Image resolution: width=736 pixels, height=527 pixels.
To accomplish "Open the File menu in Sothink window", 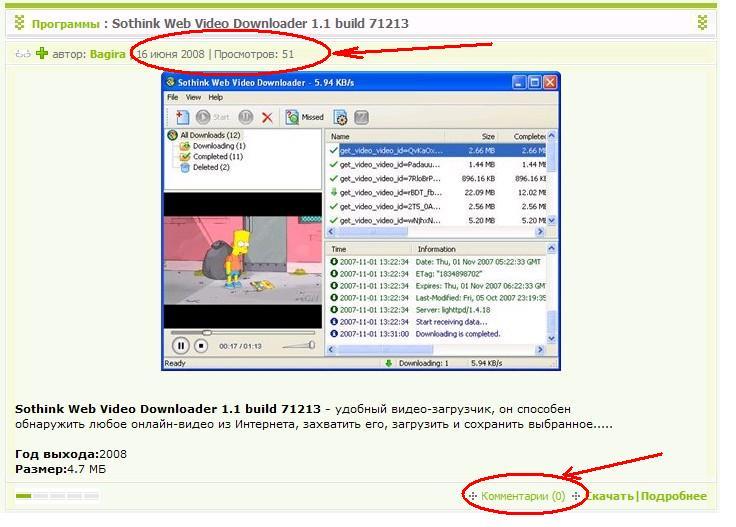I will coord(173,97).
